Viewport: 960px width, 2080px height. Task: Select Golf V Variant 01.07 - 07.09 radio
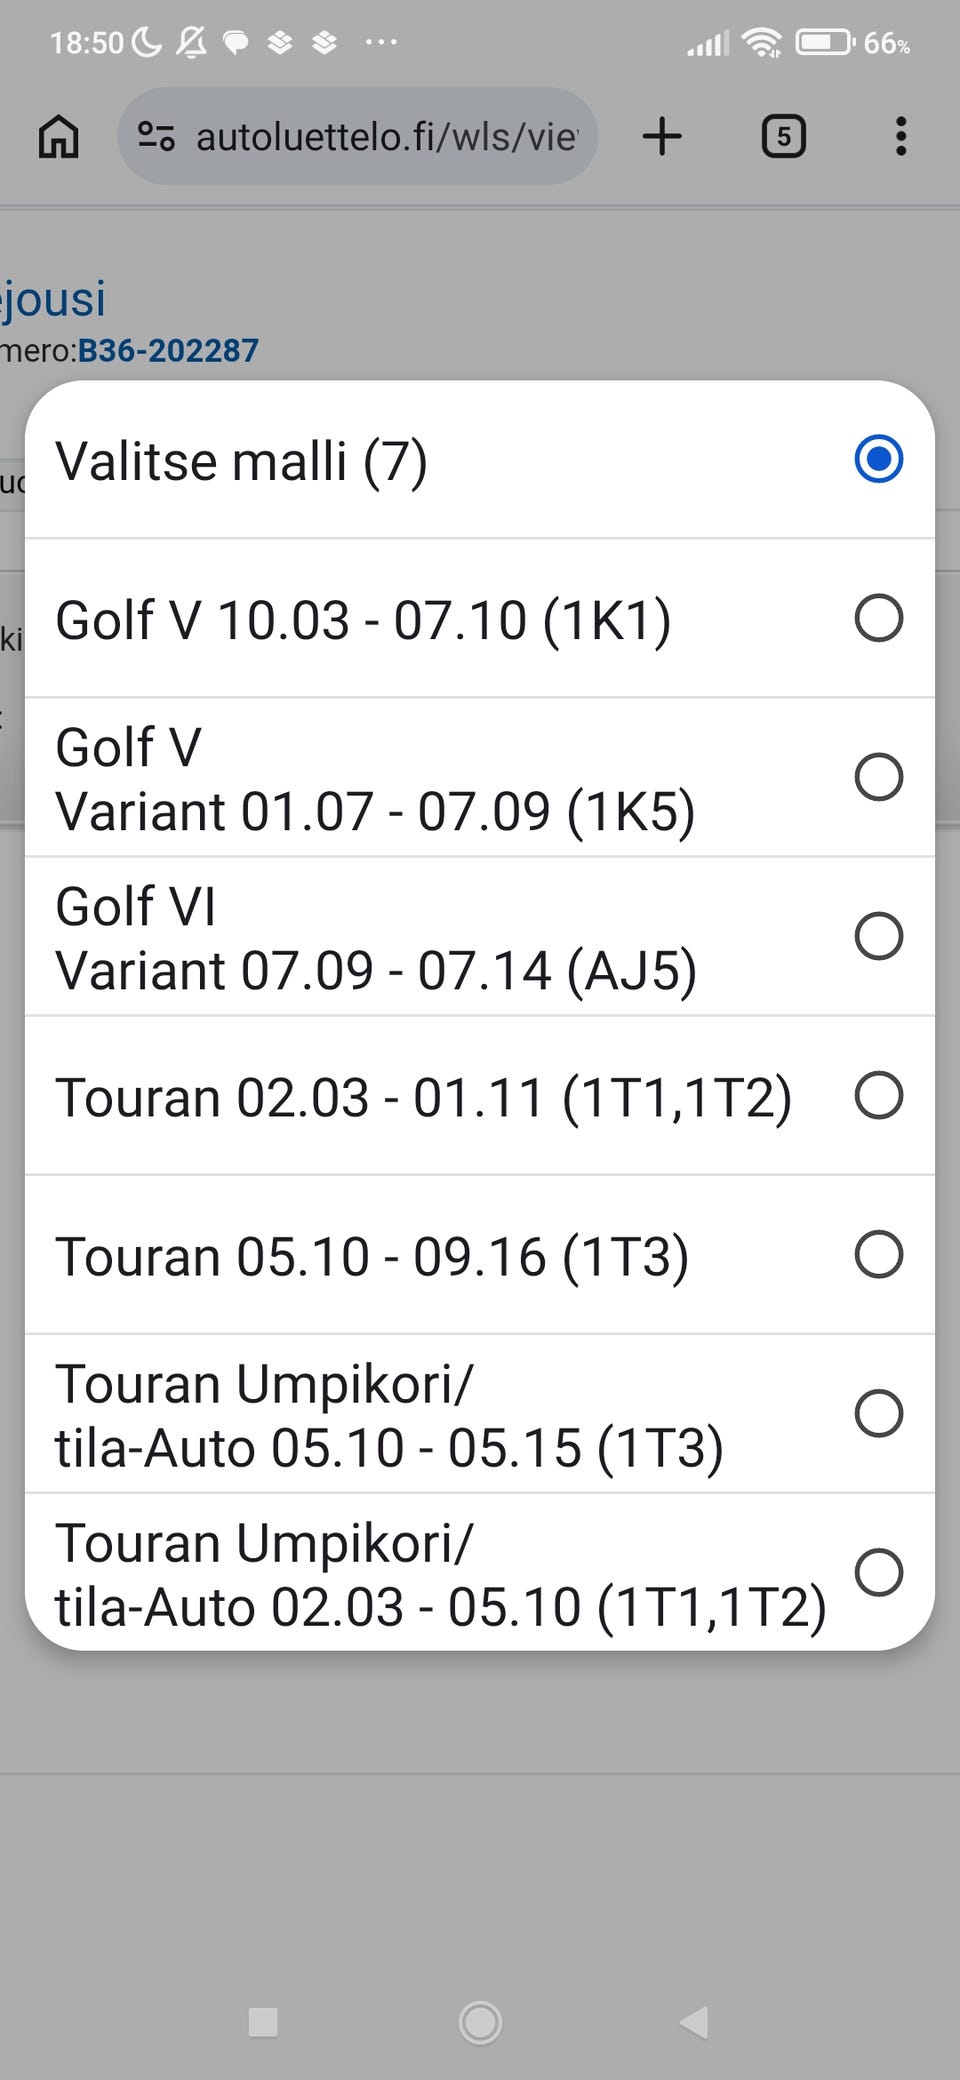[x=879, y=777]
